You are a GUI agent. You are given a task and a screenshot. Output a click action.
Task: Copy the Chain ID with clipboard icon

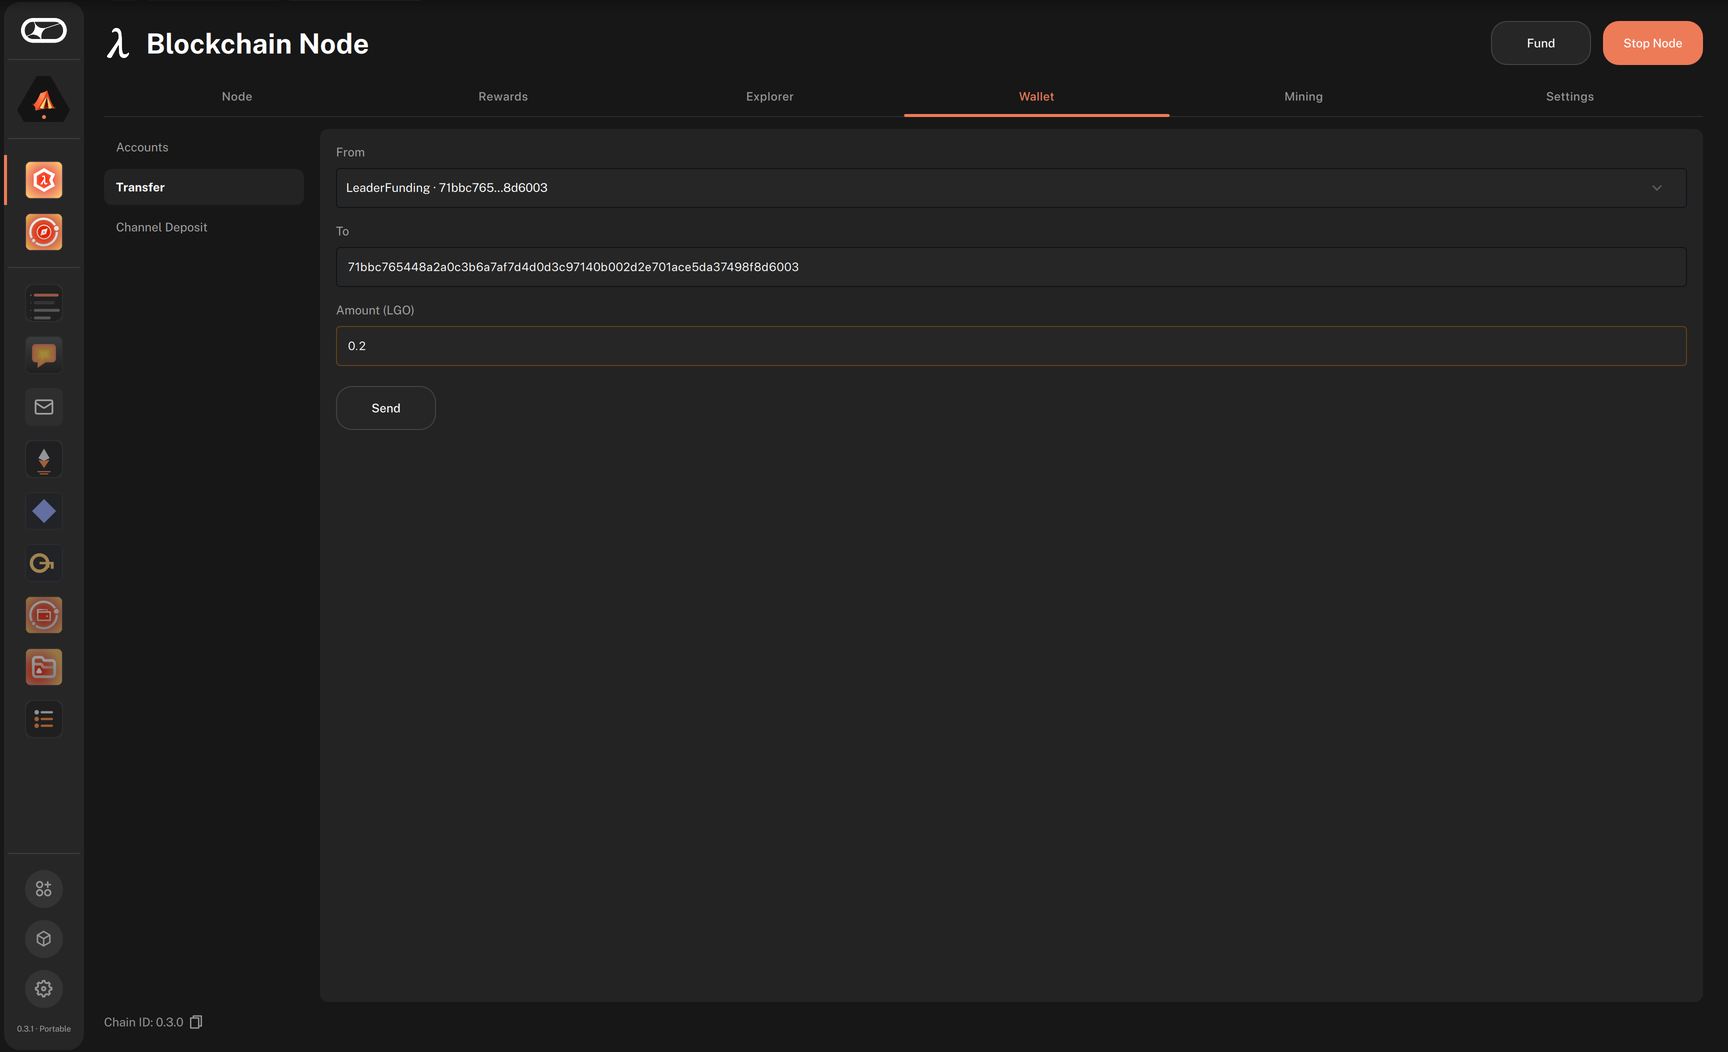point(196,1022)
